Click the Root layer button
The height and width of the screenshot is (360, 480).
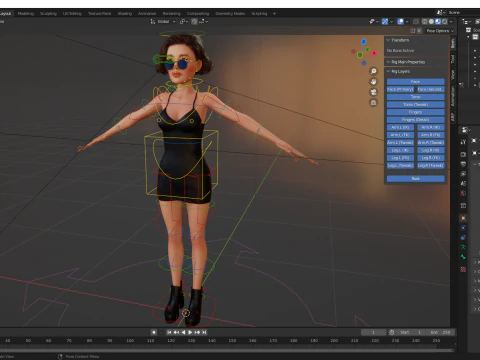pos(415,179)
